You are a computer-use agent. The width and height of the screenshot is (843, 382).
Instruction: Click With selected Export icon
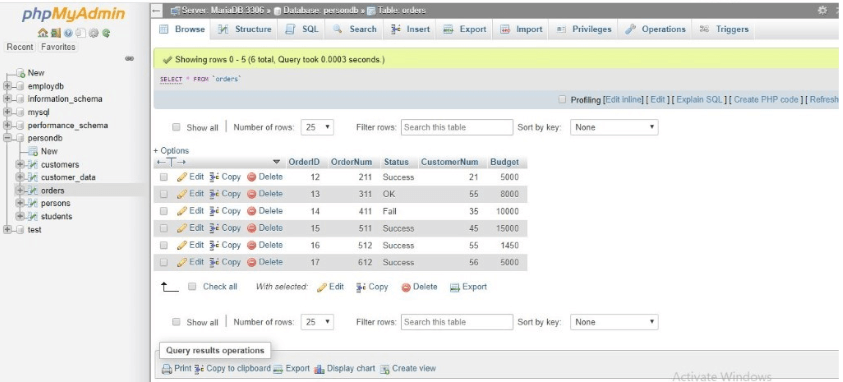(x=455, y=287)
